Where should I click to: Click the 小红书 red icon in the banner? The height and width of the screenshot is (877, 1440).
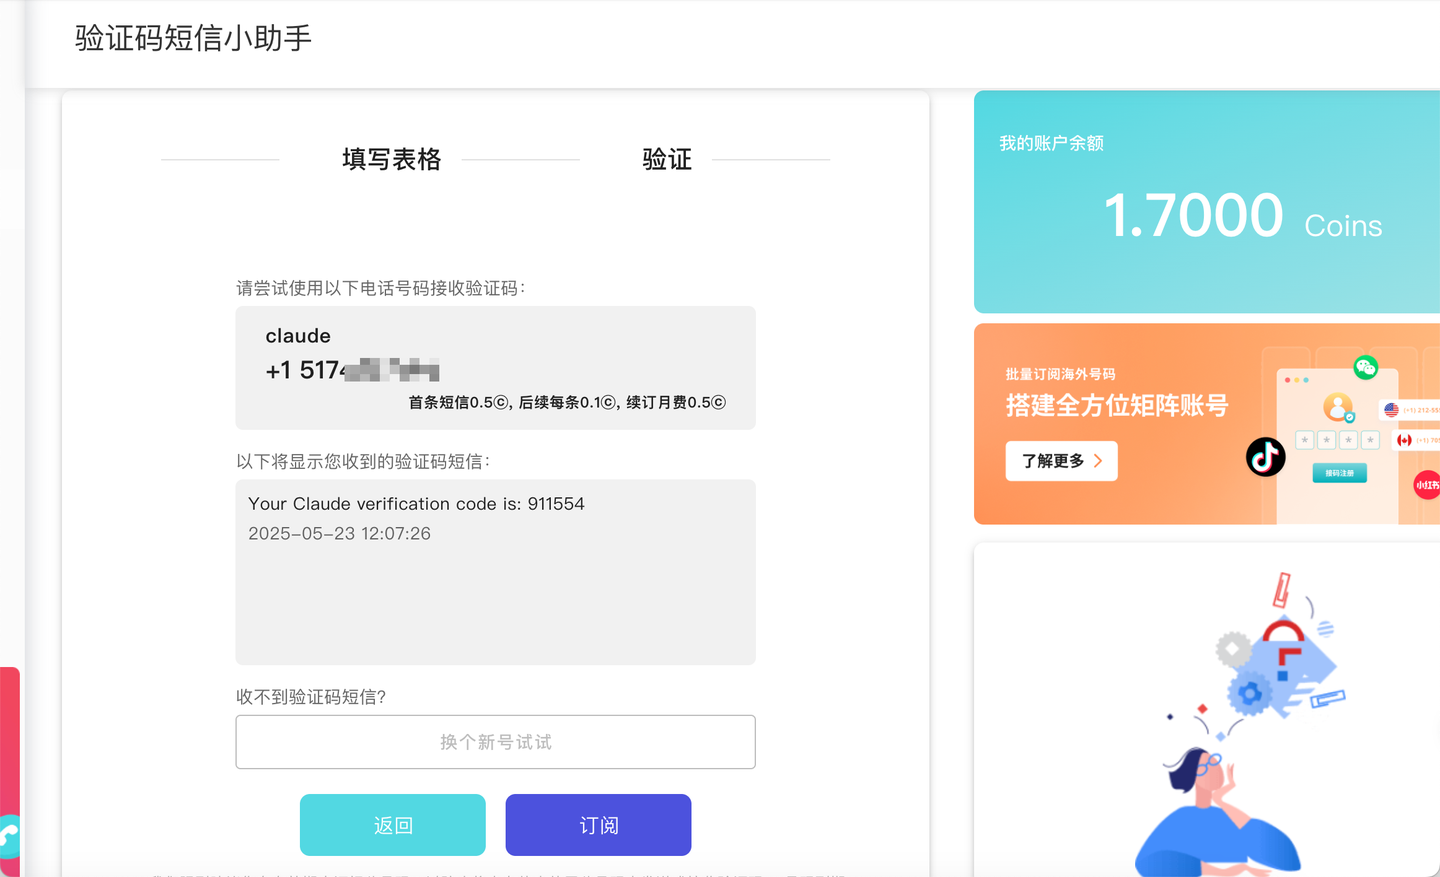(x=1427, y=485)
